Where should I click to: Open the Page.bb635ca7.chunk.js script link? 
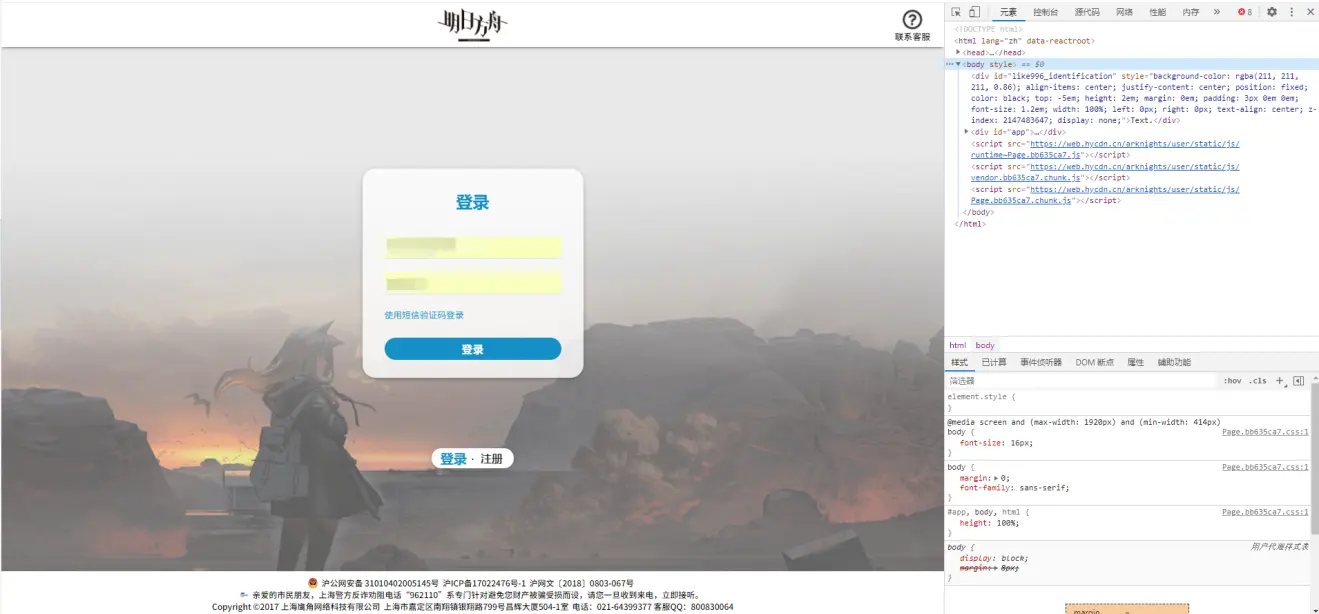(x=1105, y=195)
